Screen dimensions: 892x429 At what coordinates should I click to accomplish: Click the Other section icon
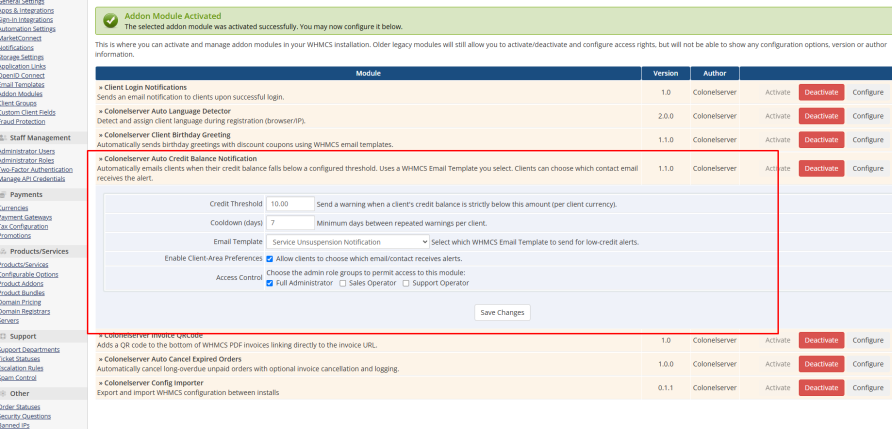pyautogui.click(x=3, y=393)
